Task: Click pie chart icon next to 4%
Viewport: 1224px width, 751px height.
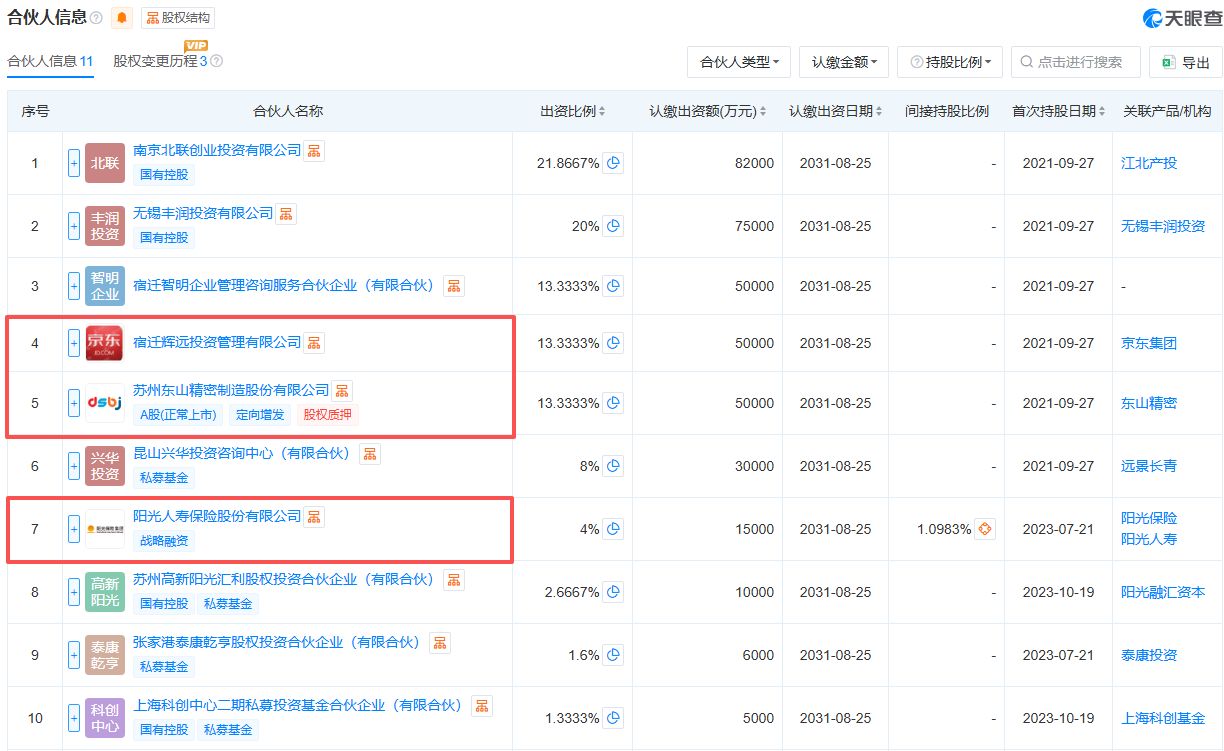Action: tap(613, 529)
